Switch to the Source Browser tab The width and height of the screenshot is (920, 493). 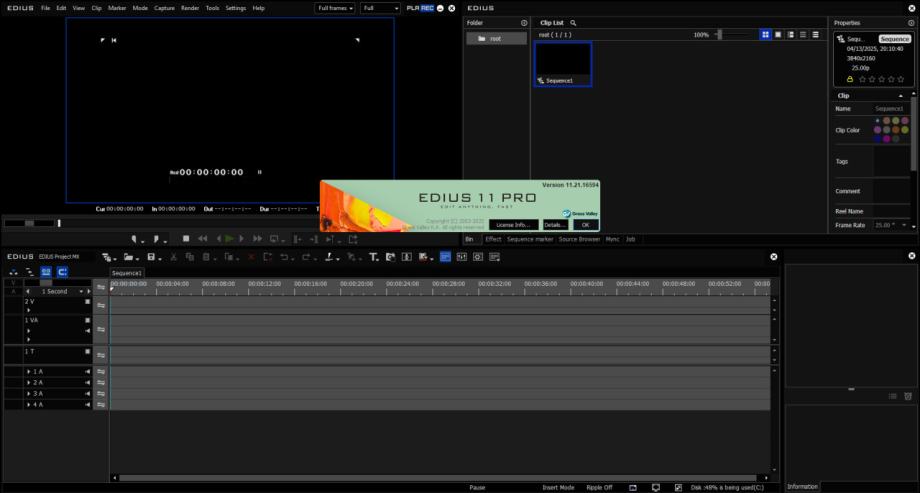pos(579,239)
